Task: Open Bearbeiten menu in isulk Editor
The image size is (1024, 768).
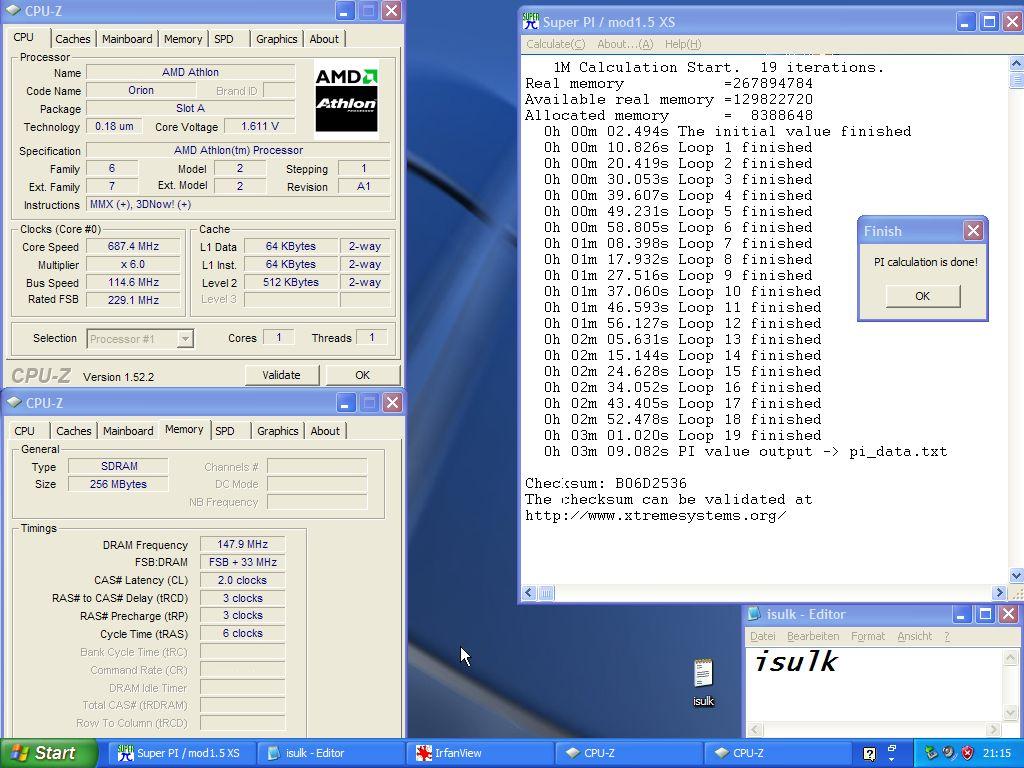Action: click(813, 636)
